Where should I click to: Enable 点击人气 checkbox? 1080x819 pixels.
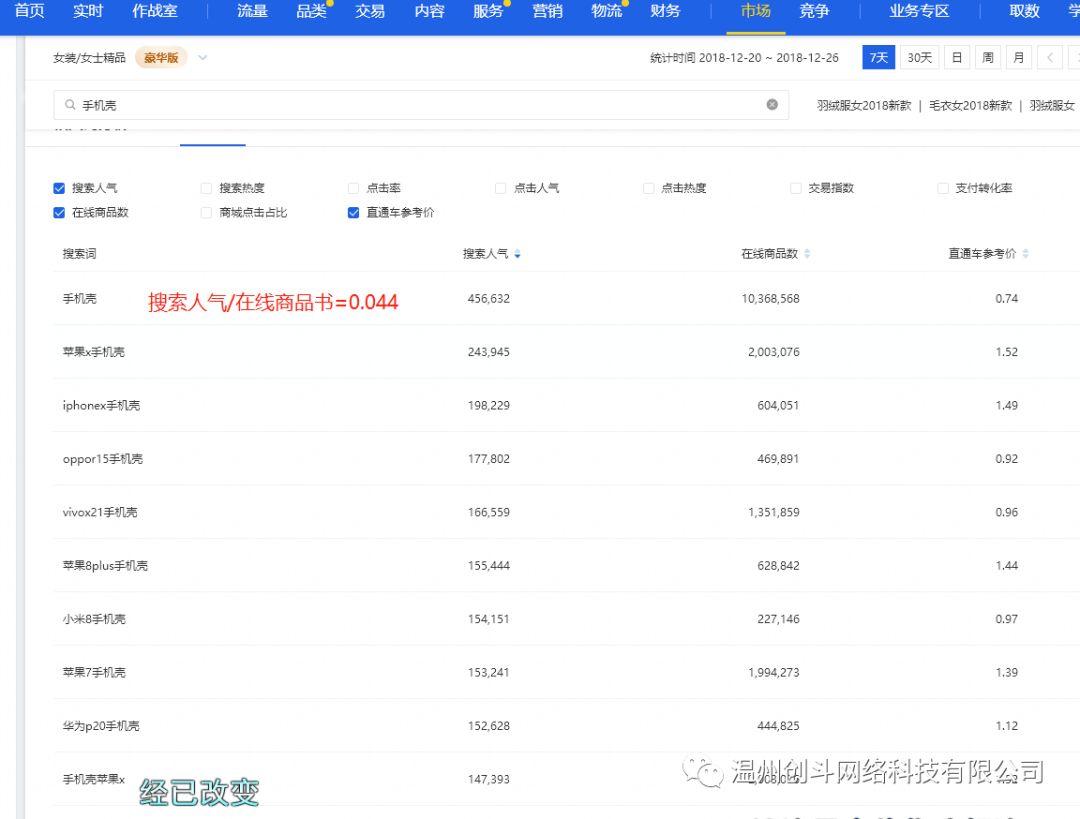pyautogui.click(x=501, y=188)
